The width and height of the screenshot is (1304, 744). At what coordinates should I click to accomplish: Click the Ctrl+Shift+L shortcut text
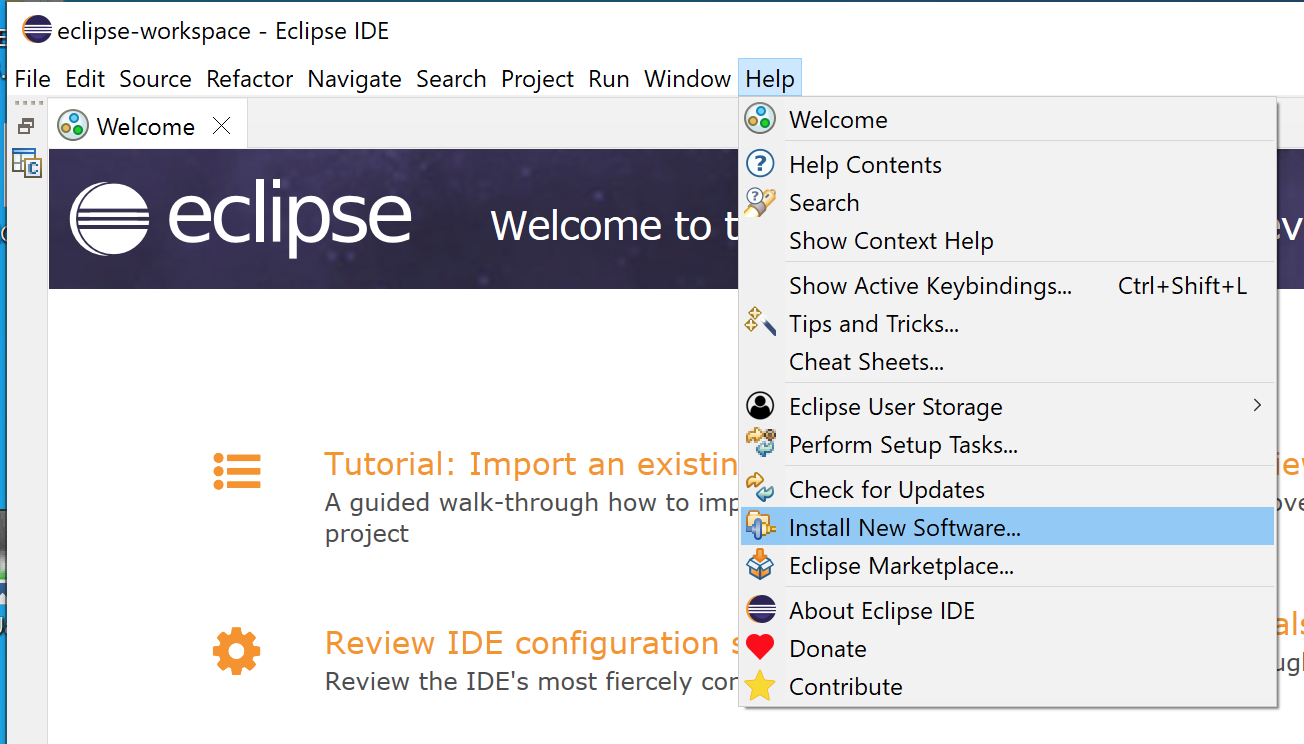(x=1182, y=286)
